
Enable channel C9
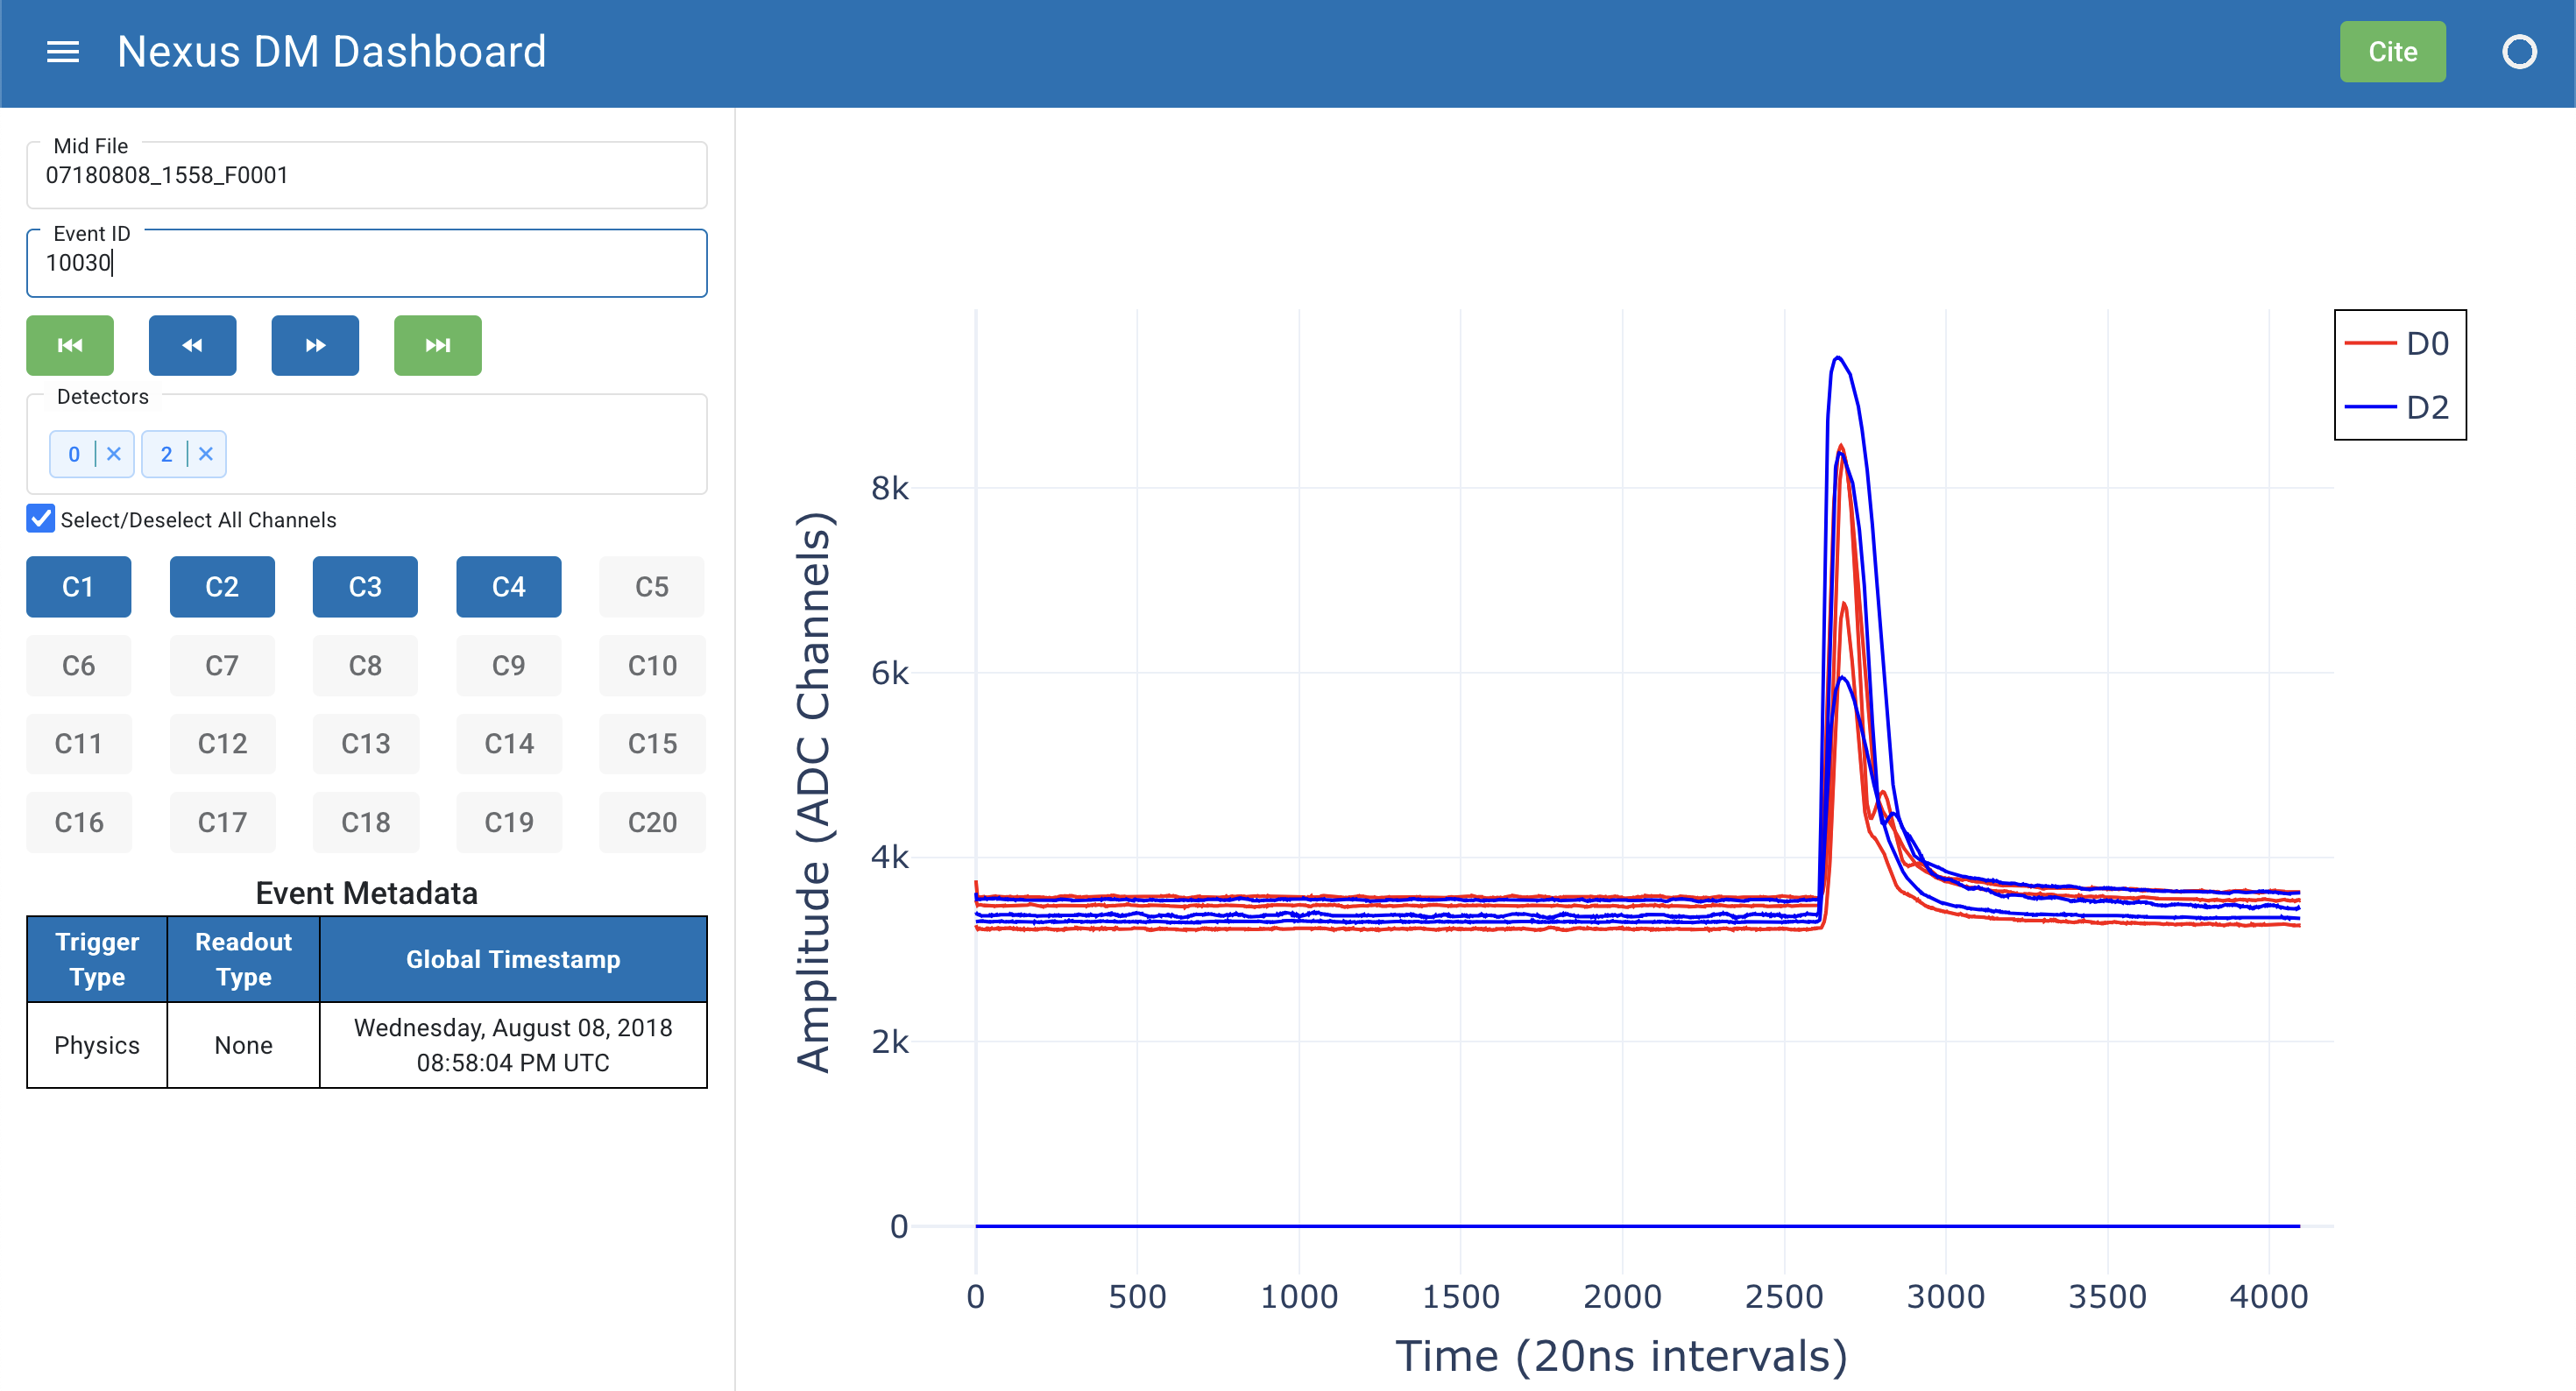click(x=508, y=665)
